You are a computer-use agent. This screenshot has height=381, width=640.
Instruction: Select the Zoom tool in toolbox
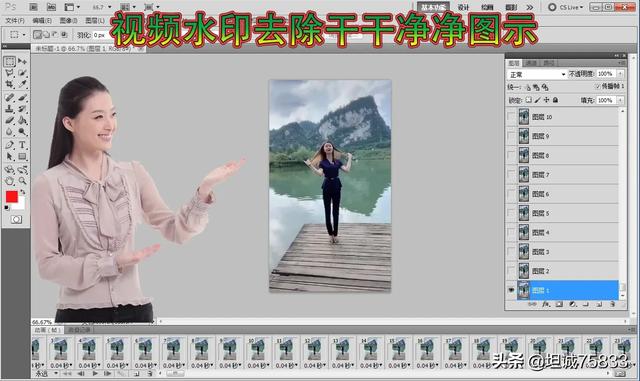click(22, 180)
